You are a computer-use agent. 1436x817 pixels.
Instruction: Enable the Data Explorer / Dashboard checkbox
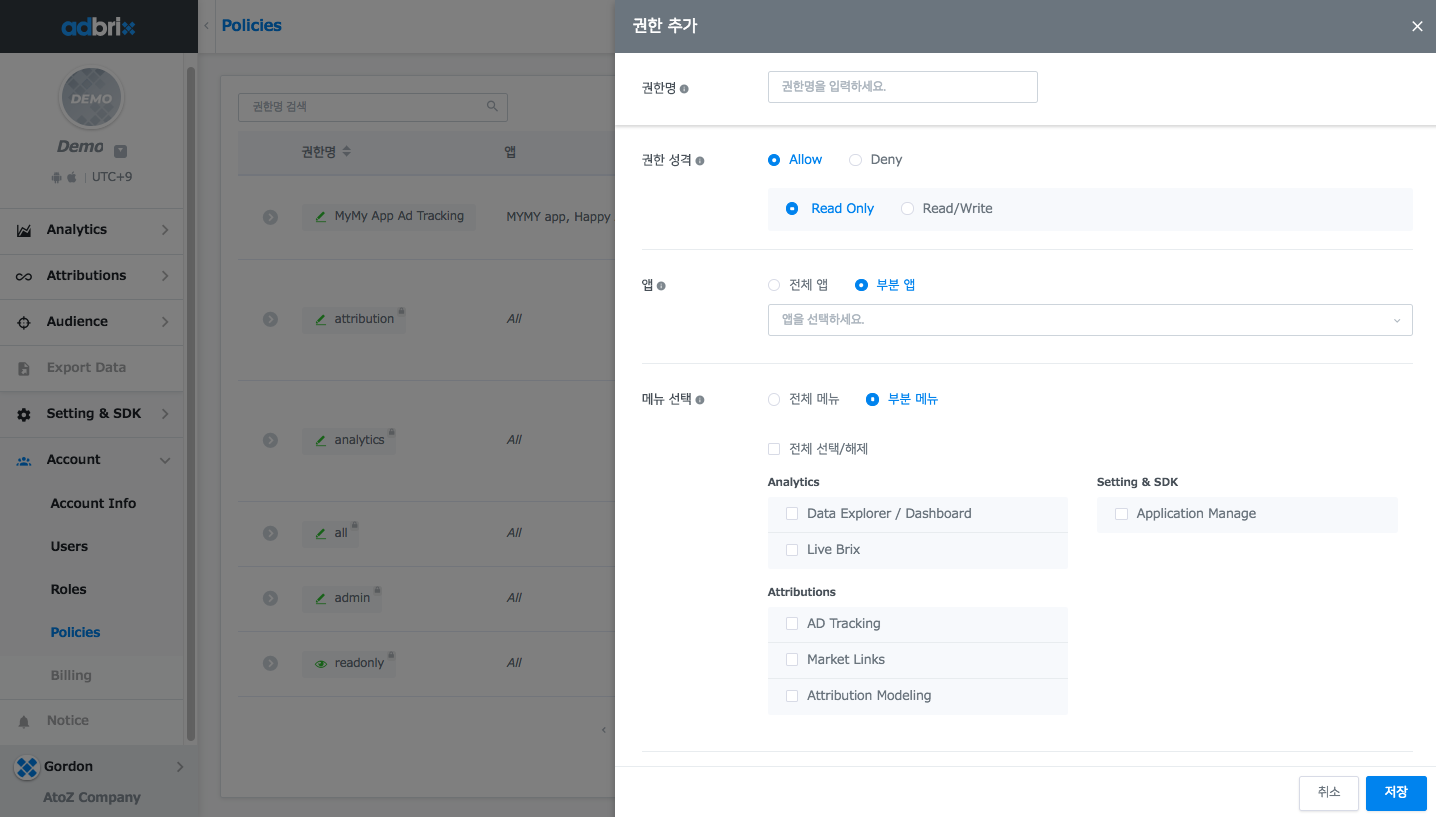[x=792, y=514]
